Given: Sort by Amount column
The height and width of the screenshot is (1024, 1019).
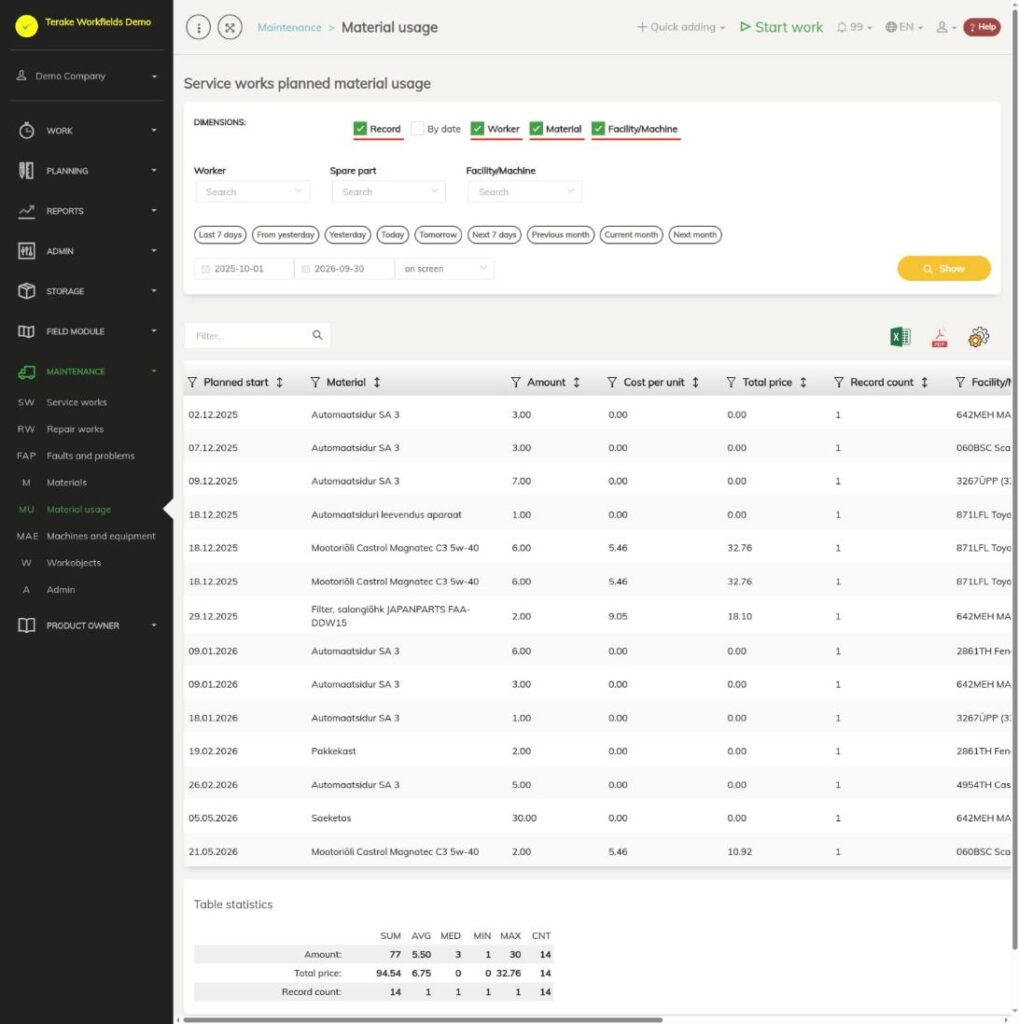Looking at the screenshot, I should point(577,382).
